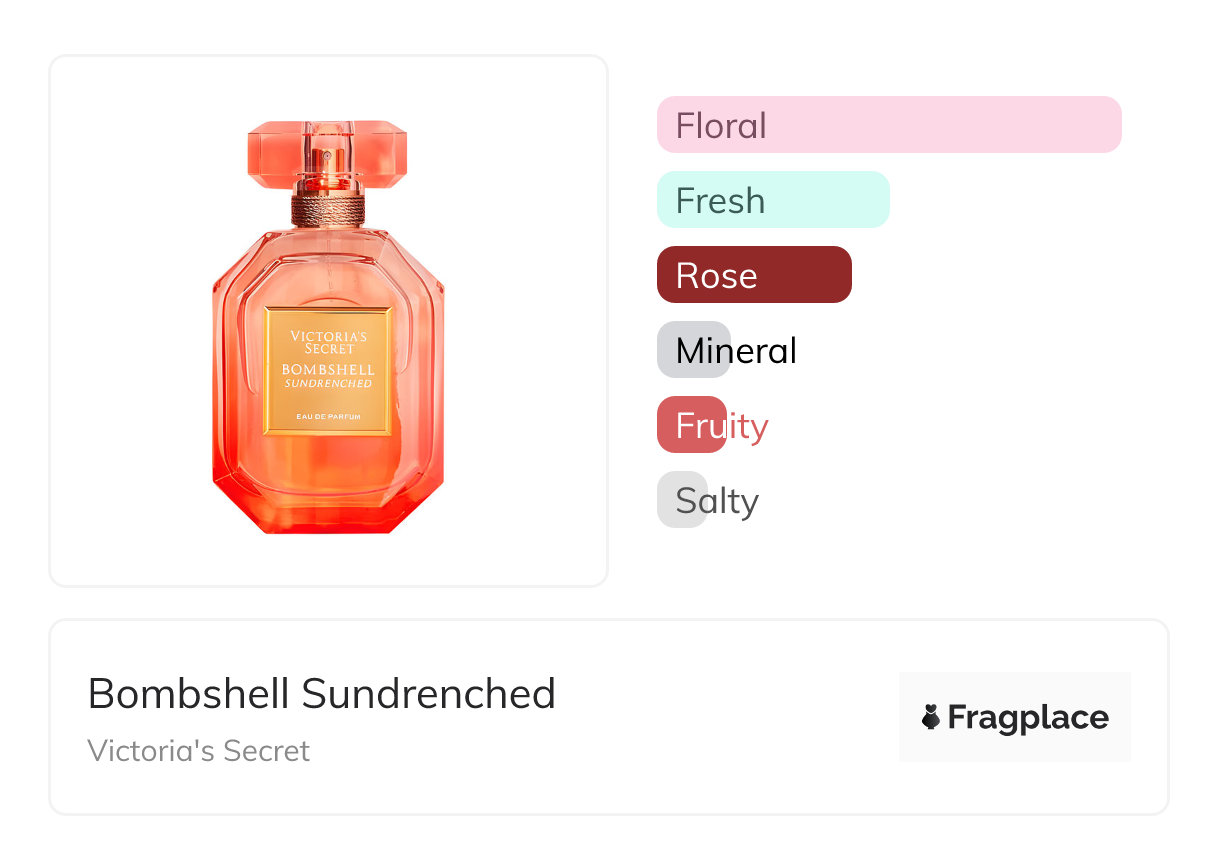
Task: Click the BOMBSHELL text on the gold label
Action: [x=328, y=370]
